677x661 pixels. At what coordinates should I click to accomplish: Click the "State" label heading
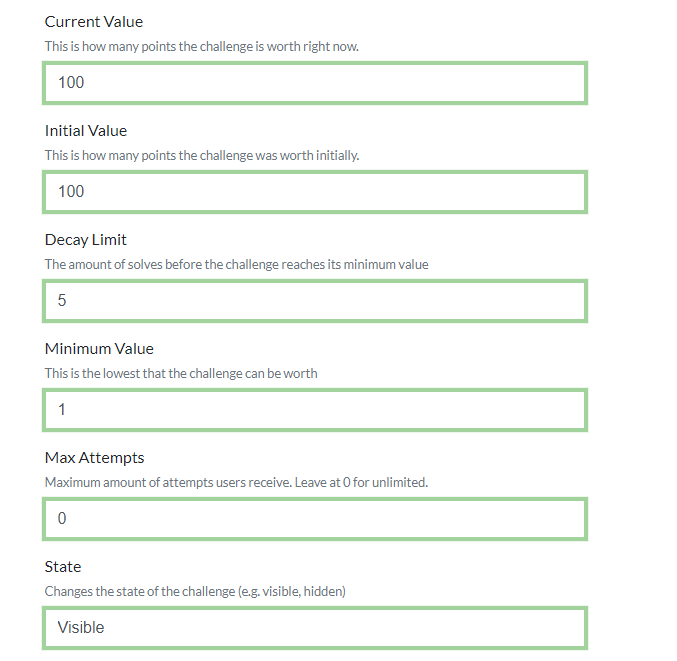[63, 567]
